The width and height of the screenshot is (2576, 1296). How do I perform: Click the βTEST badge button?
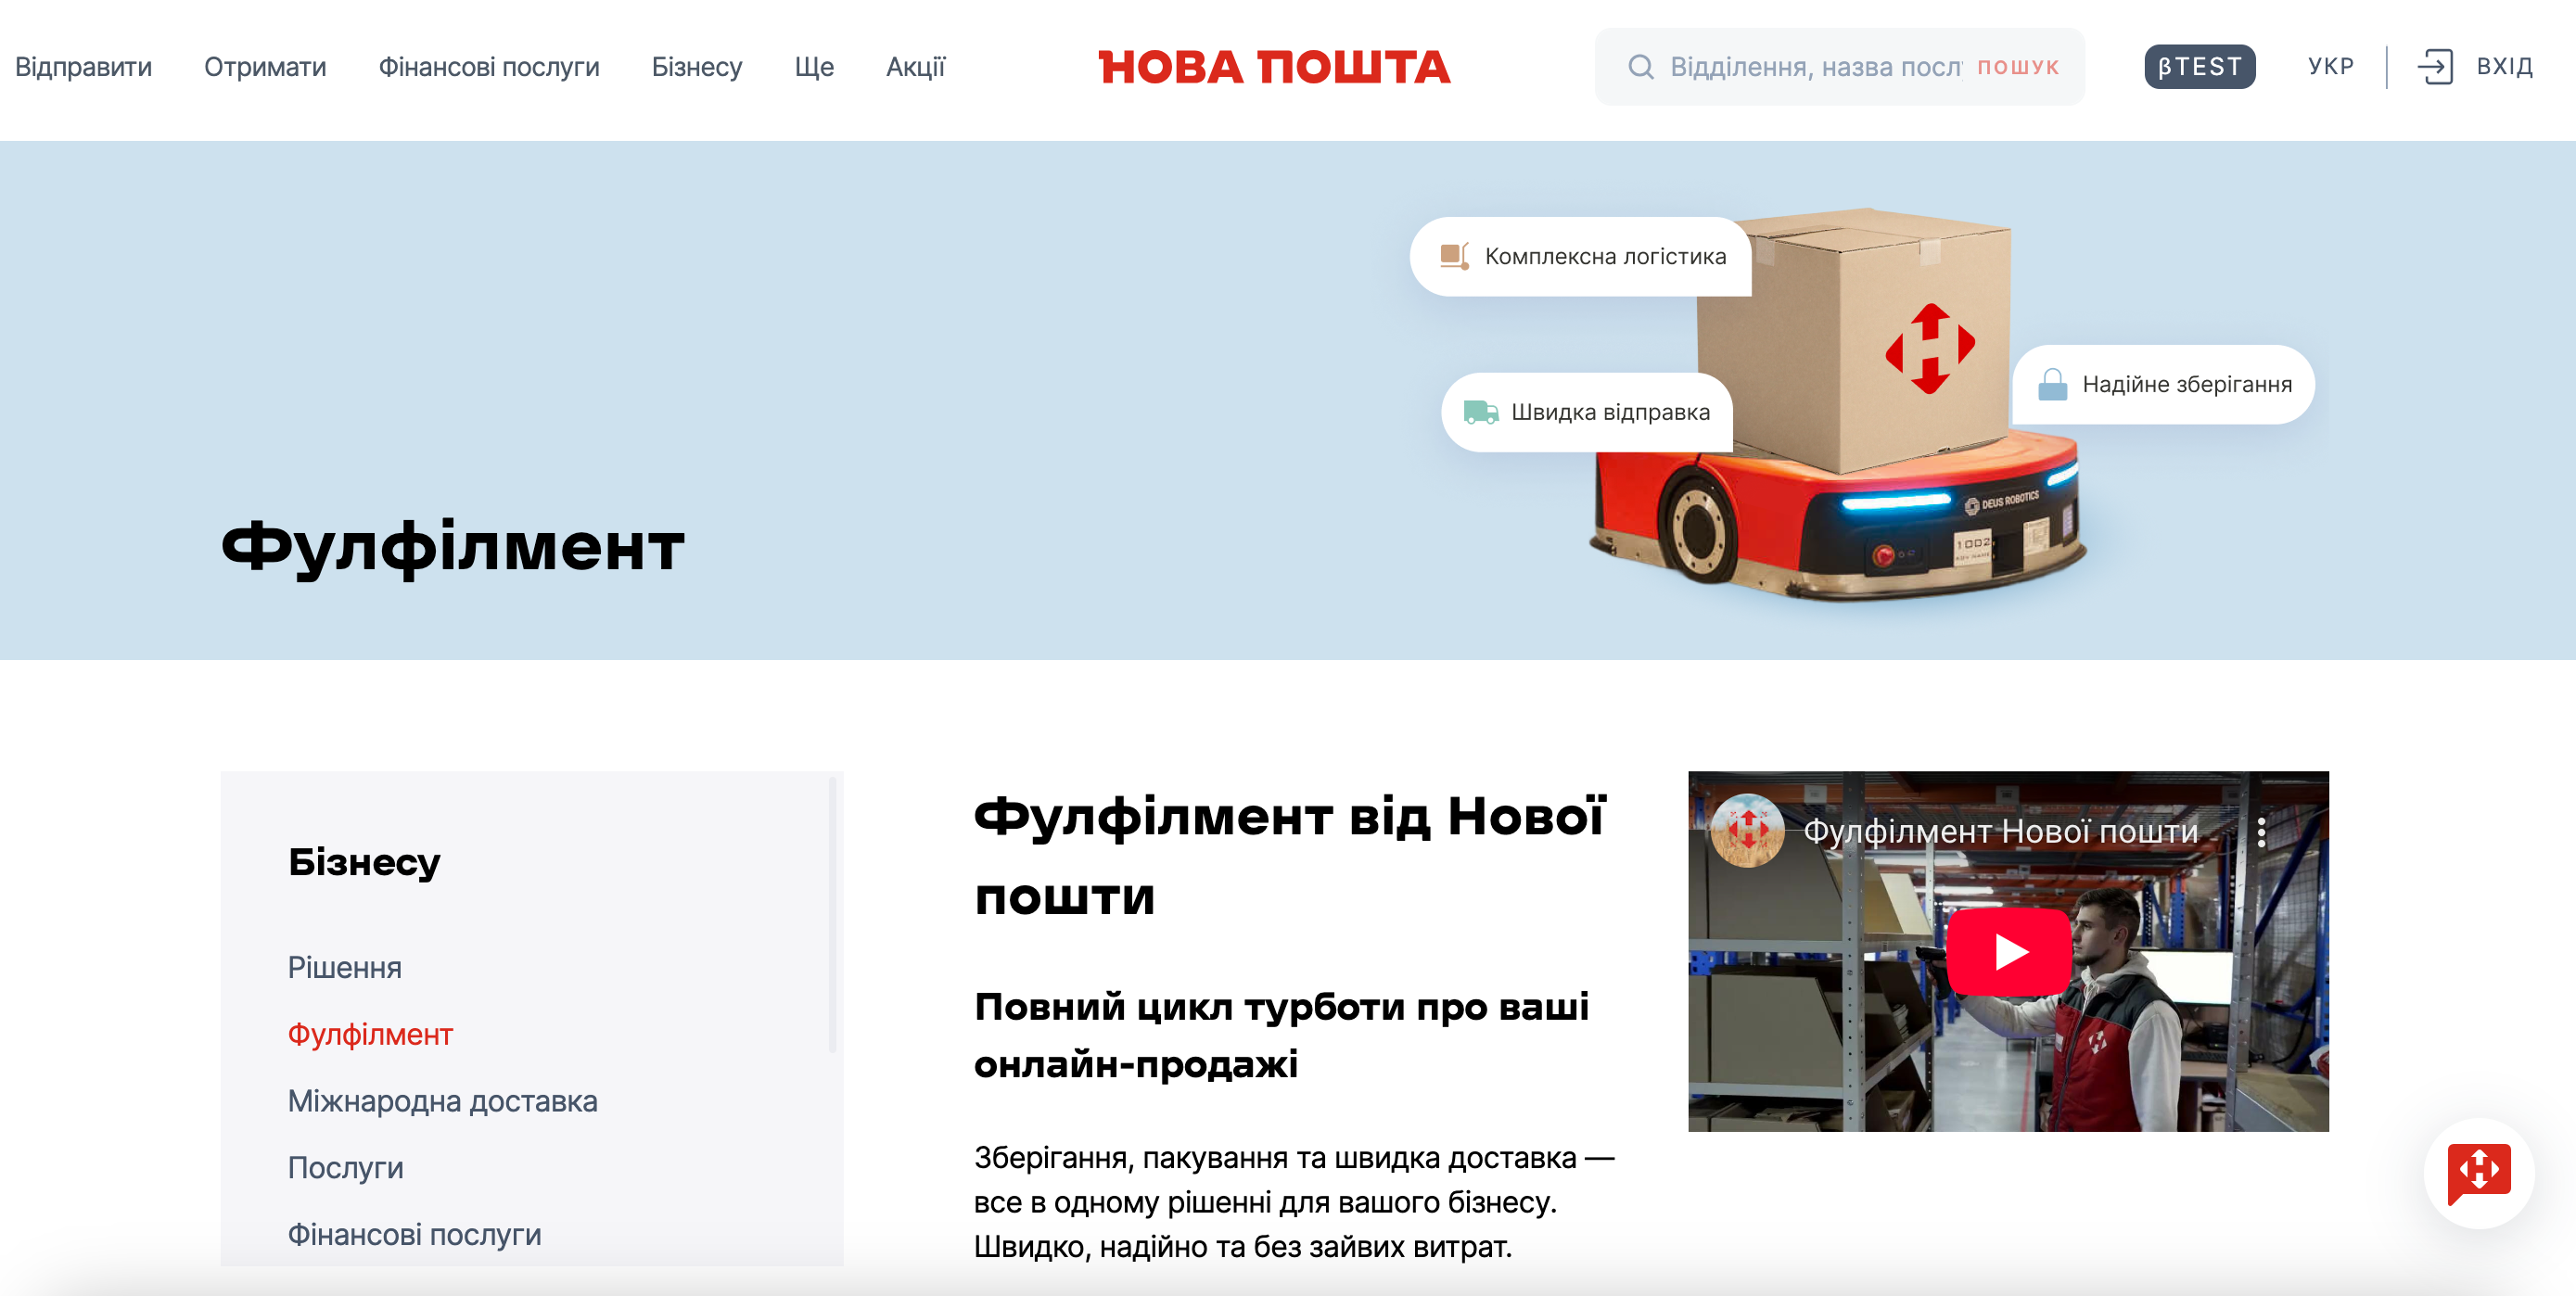click(x=2199, y=67)
